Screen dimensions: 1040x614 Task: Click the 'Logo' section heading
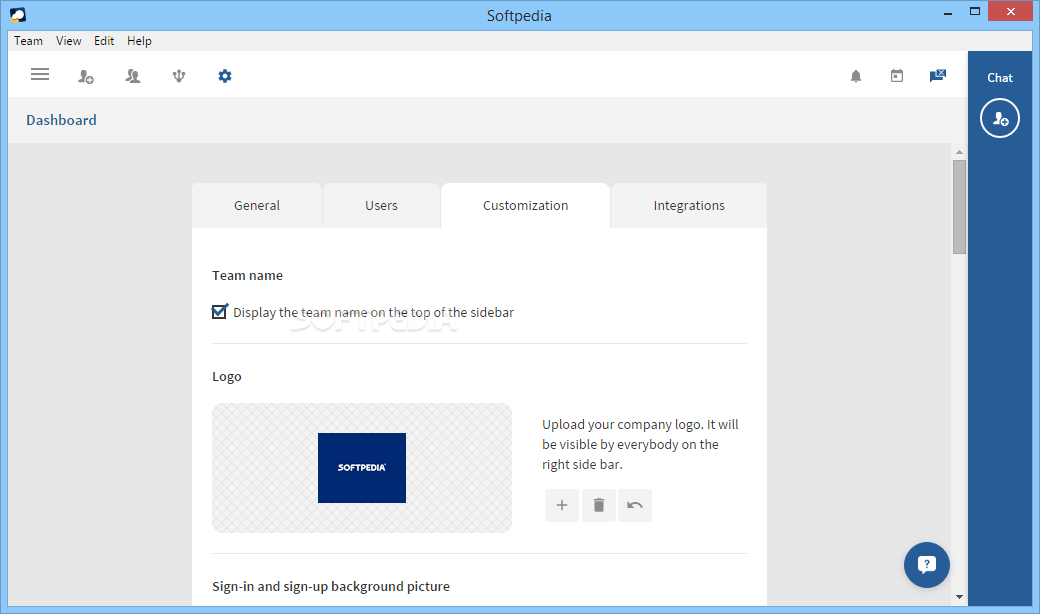[227, 377]
